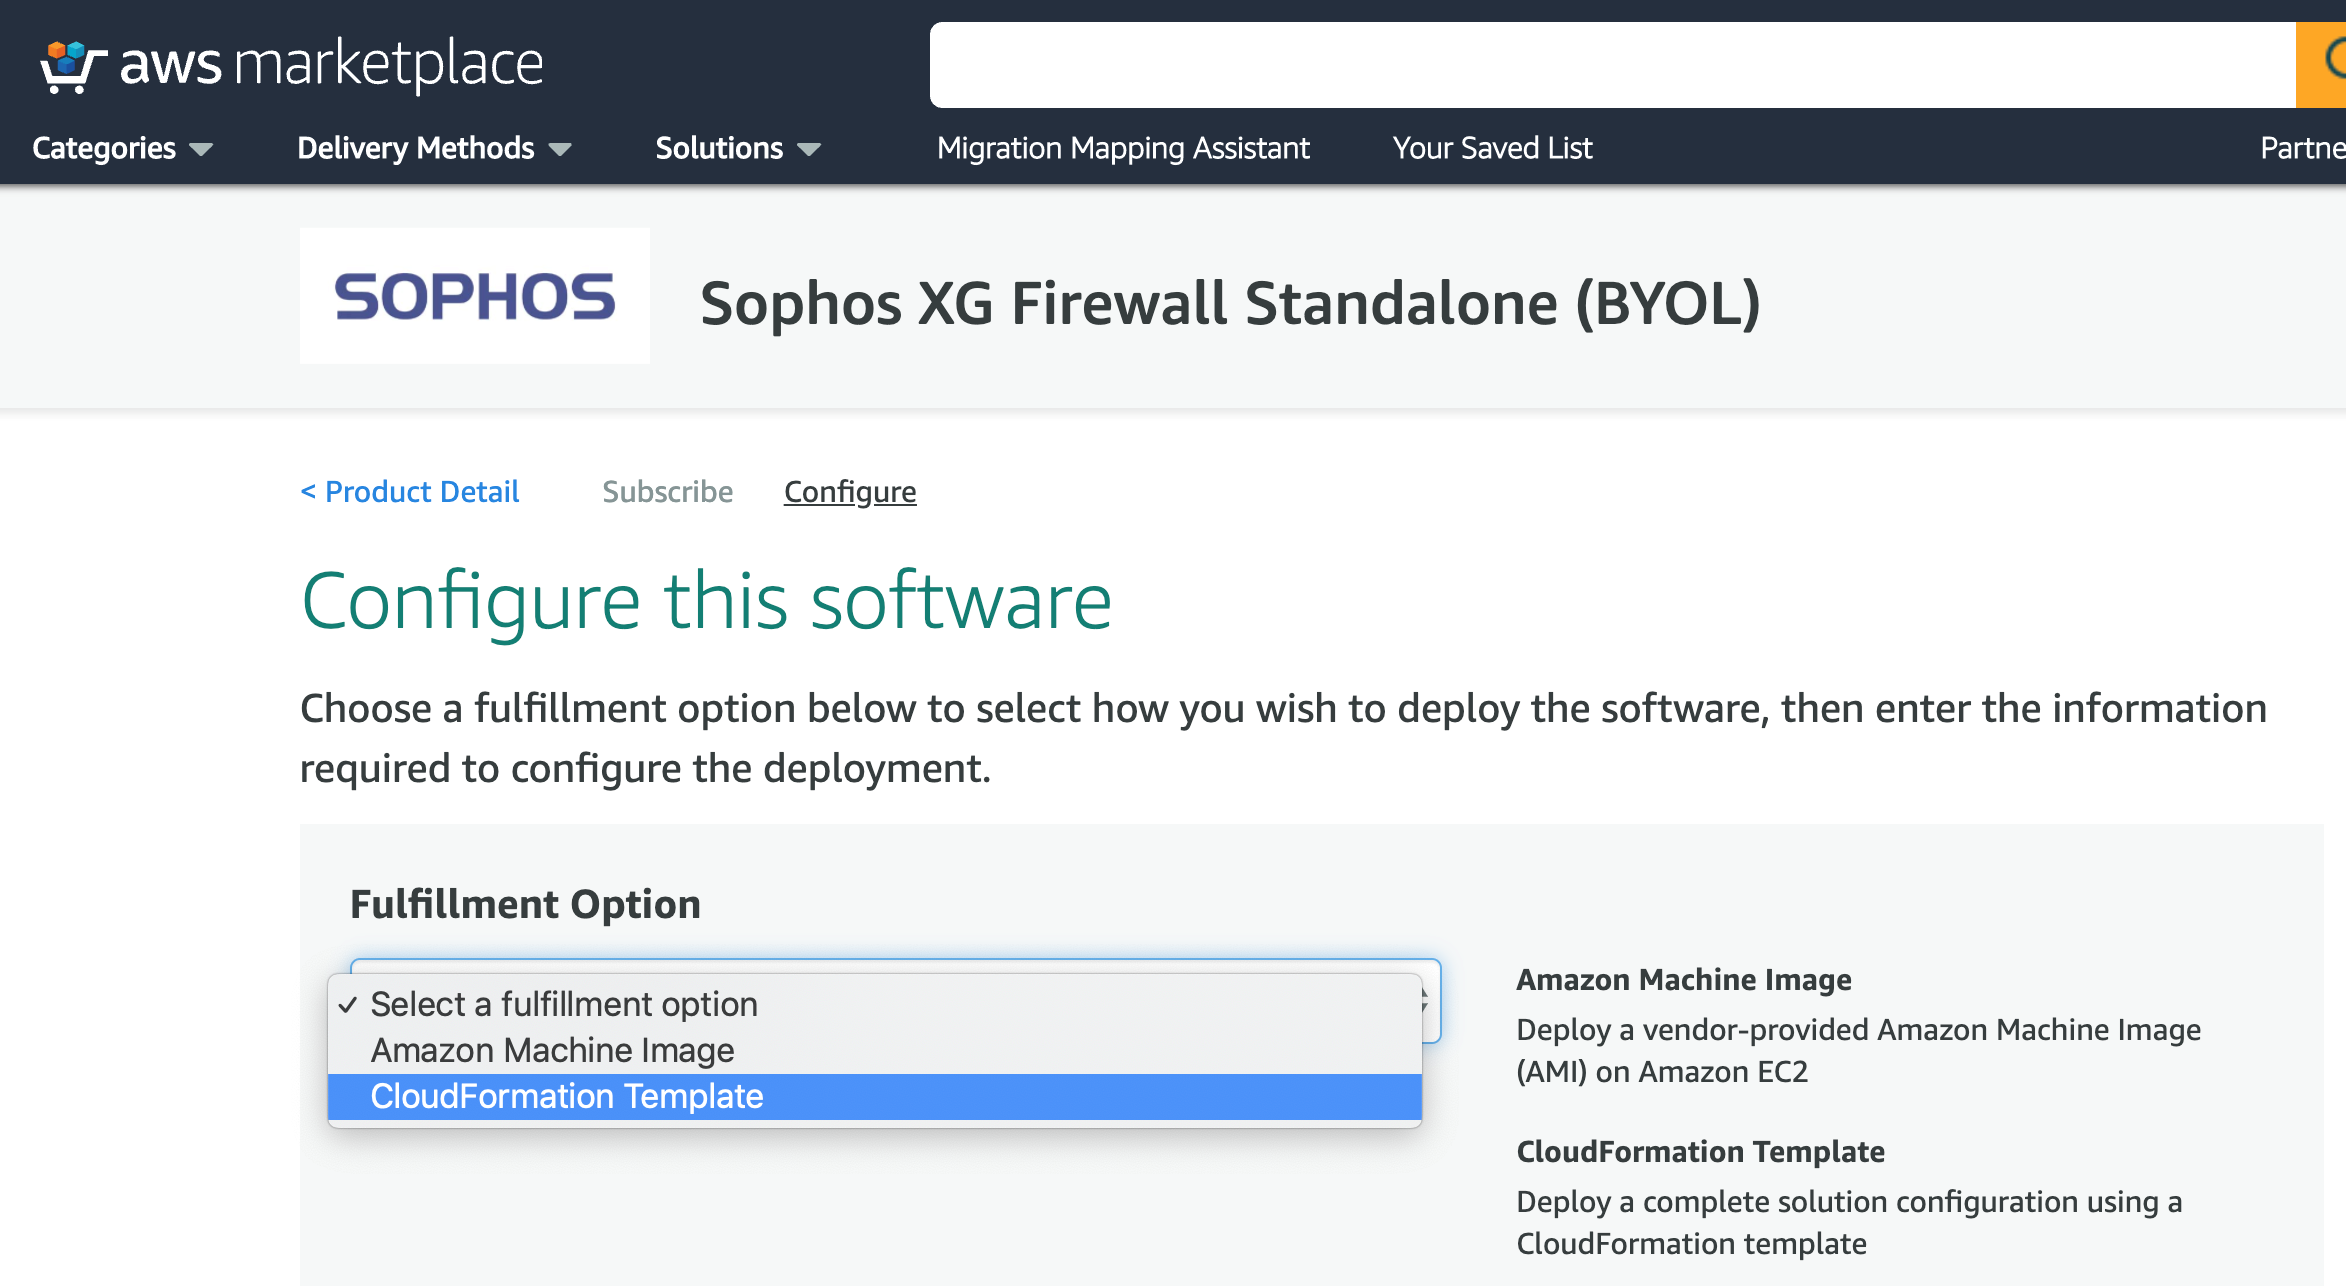Go to Your Saved List
Image resolution: width=2346 pixels, height=1286 pixels.
pyautogui.click(x=1492, y=148)
